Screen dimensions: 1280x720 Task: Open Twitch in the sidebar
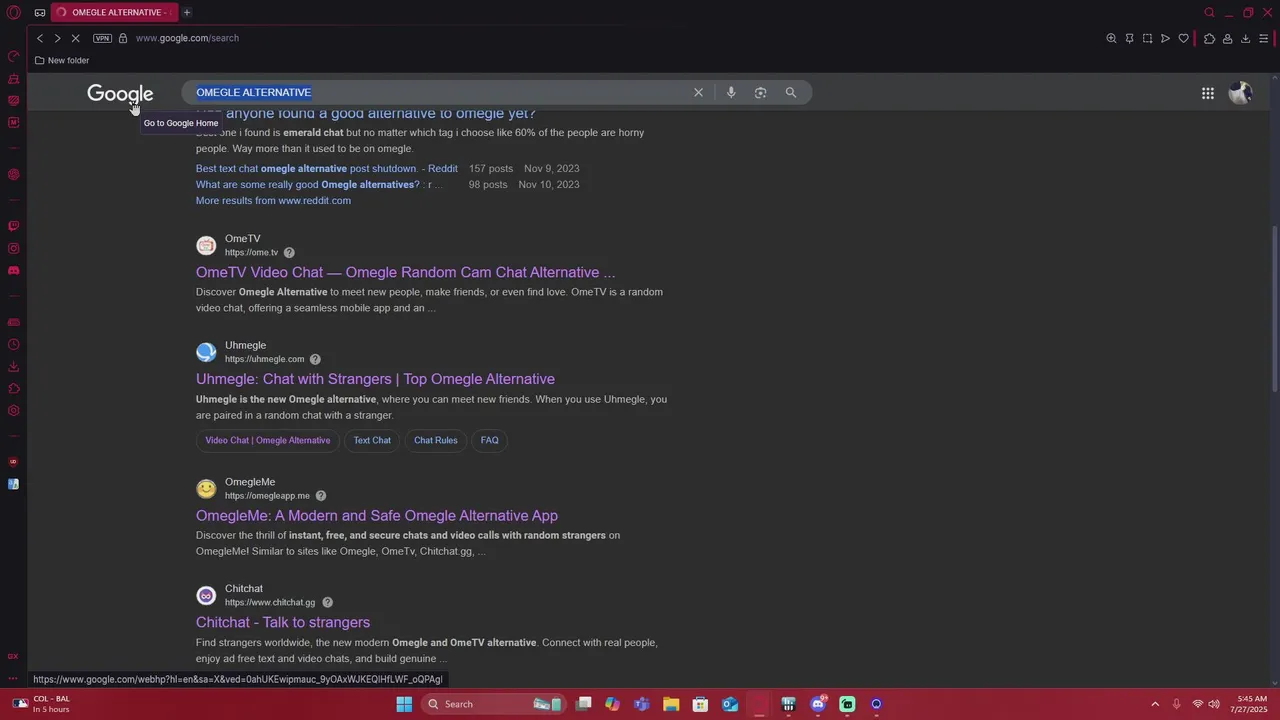[x=13, y=226]
